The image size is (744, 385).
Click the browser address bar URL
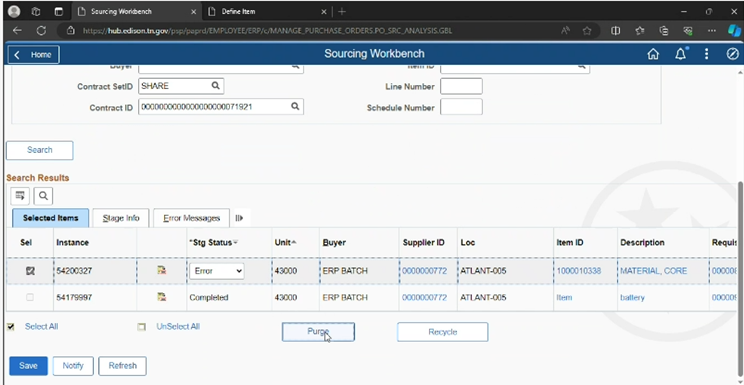[267, 30]
